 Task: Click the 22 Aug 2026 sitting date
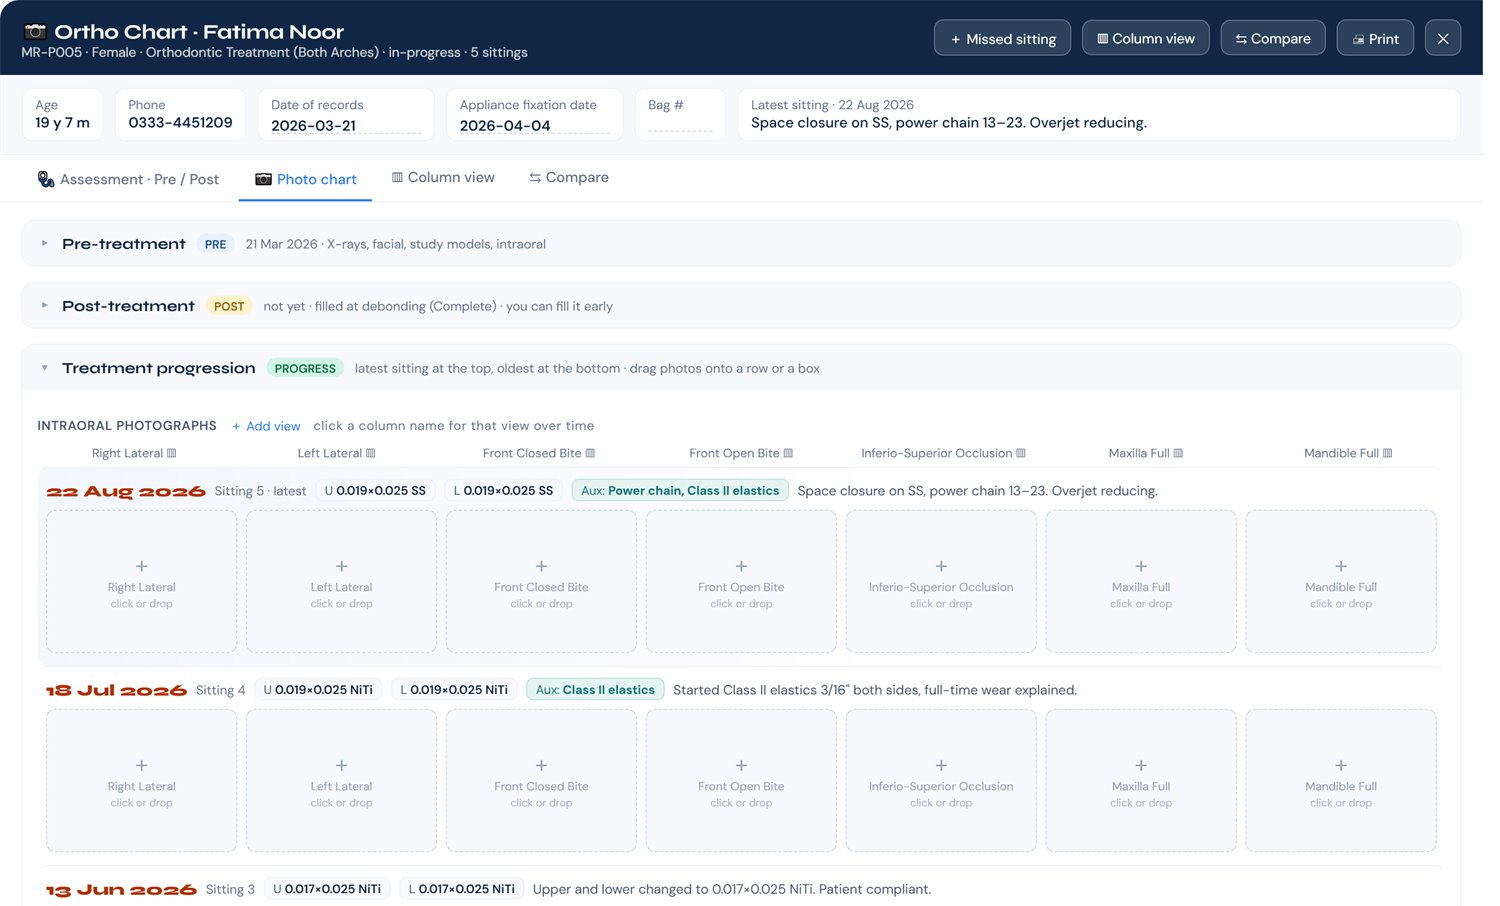pyautogui.click(x=126, y=492)
